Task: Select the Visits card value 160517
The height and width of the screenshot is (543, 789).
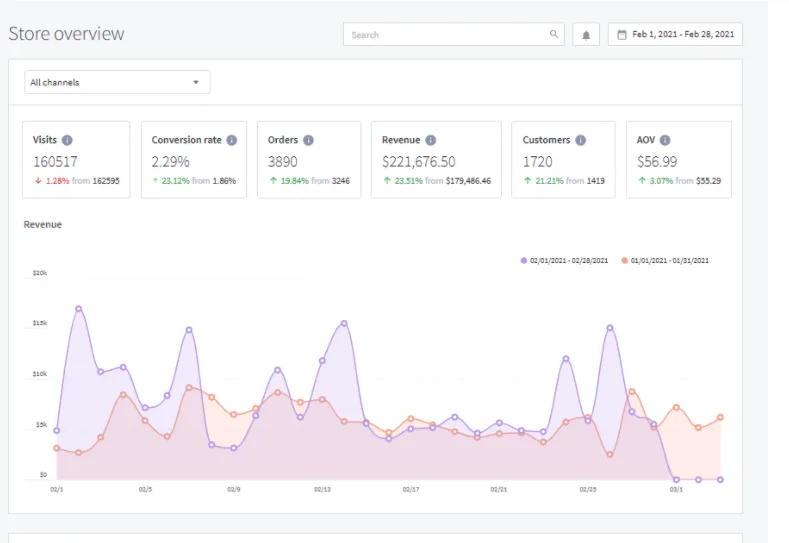Action: [x=55, y=162]
